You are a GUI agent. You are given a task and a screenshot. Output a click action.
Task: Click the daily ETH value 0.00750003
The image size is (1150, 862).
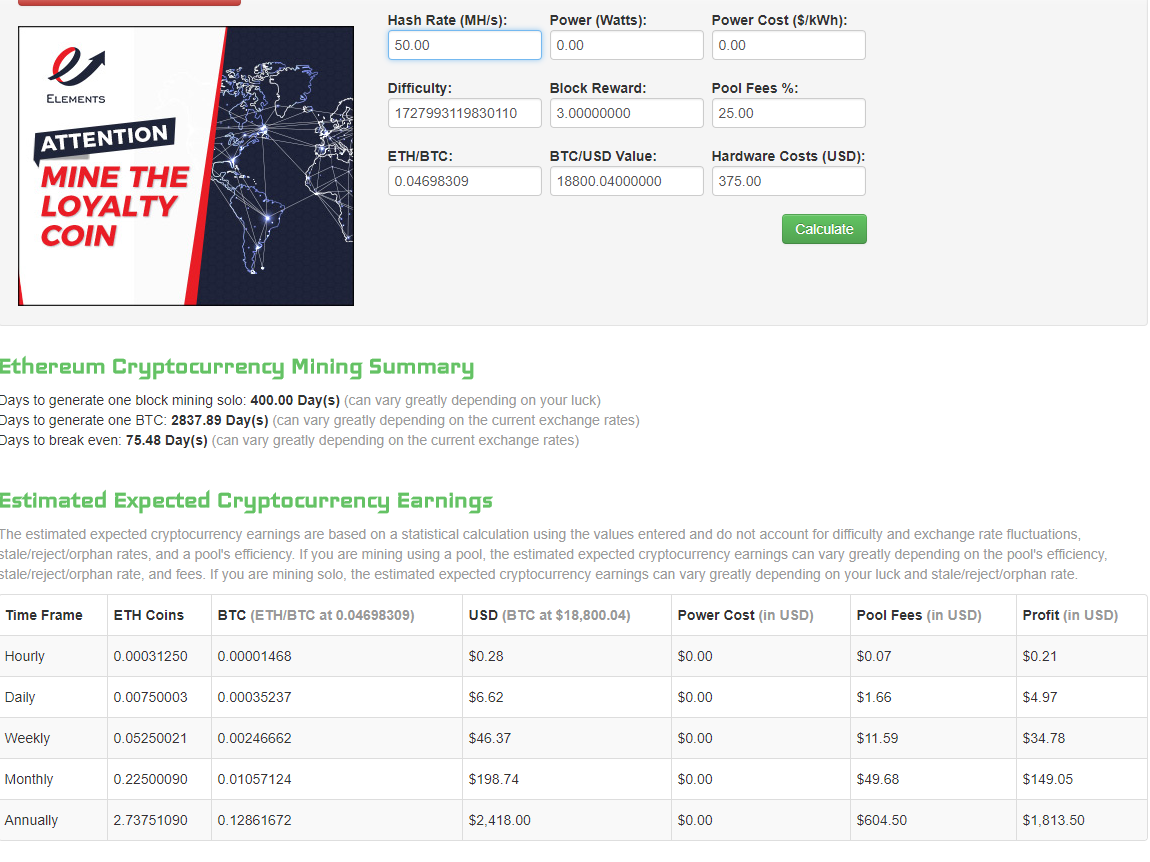[150, 697]
